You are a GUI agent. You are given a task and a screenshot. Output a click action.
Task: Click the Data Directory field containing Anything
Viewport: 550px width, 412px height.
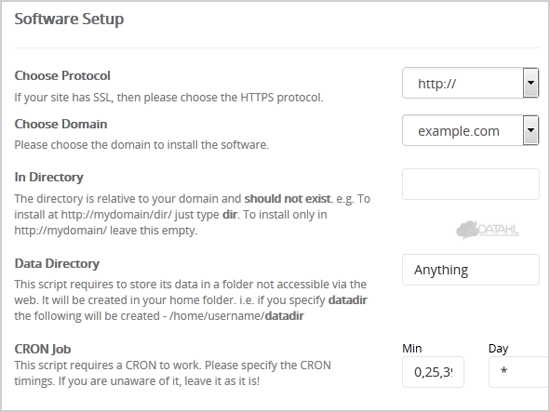(471, 270)
